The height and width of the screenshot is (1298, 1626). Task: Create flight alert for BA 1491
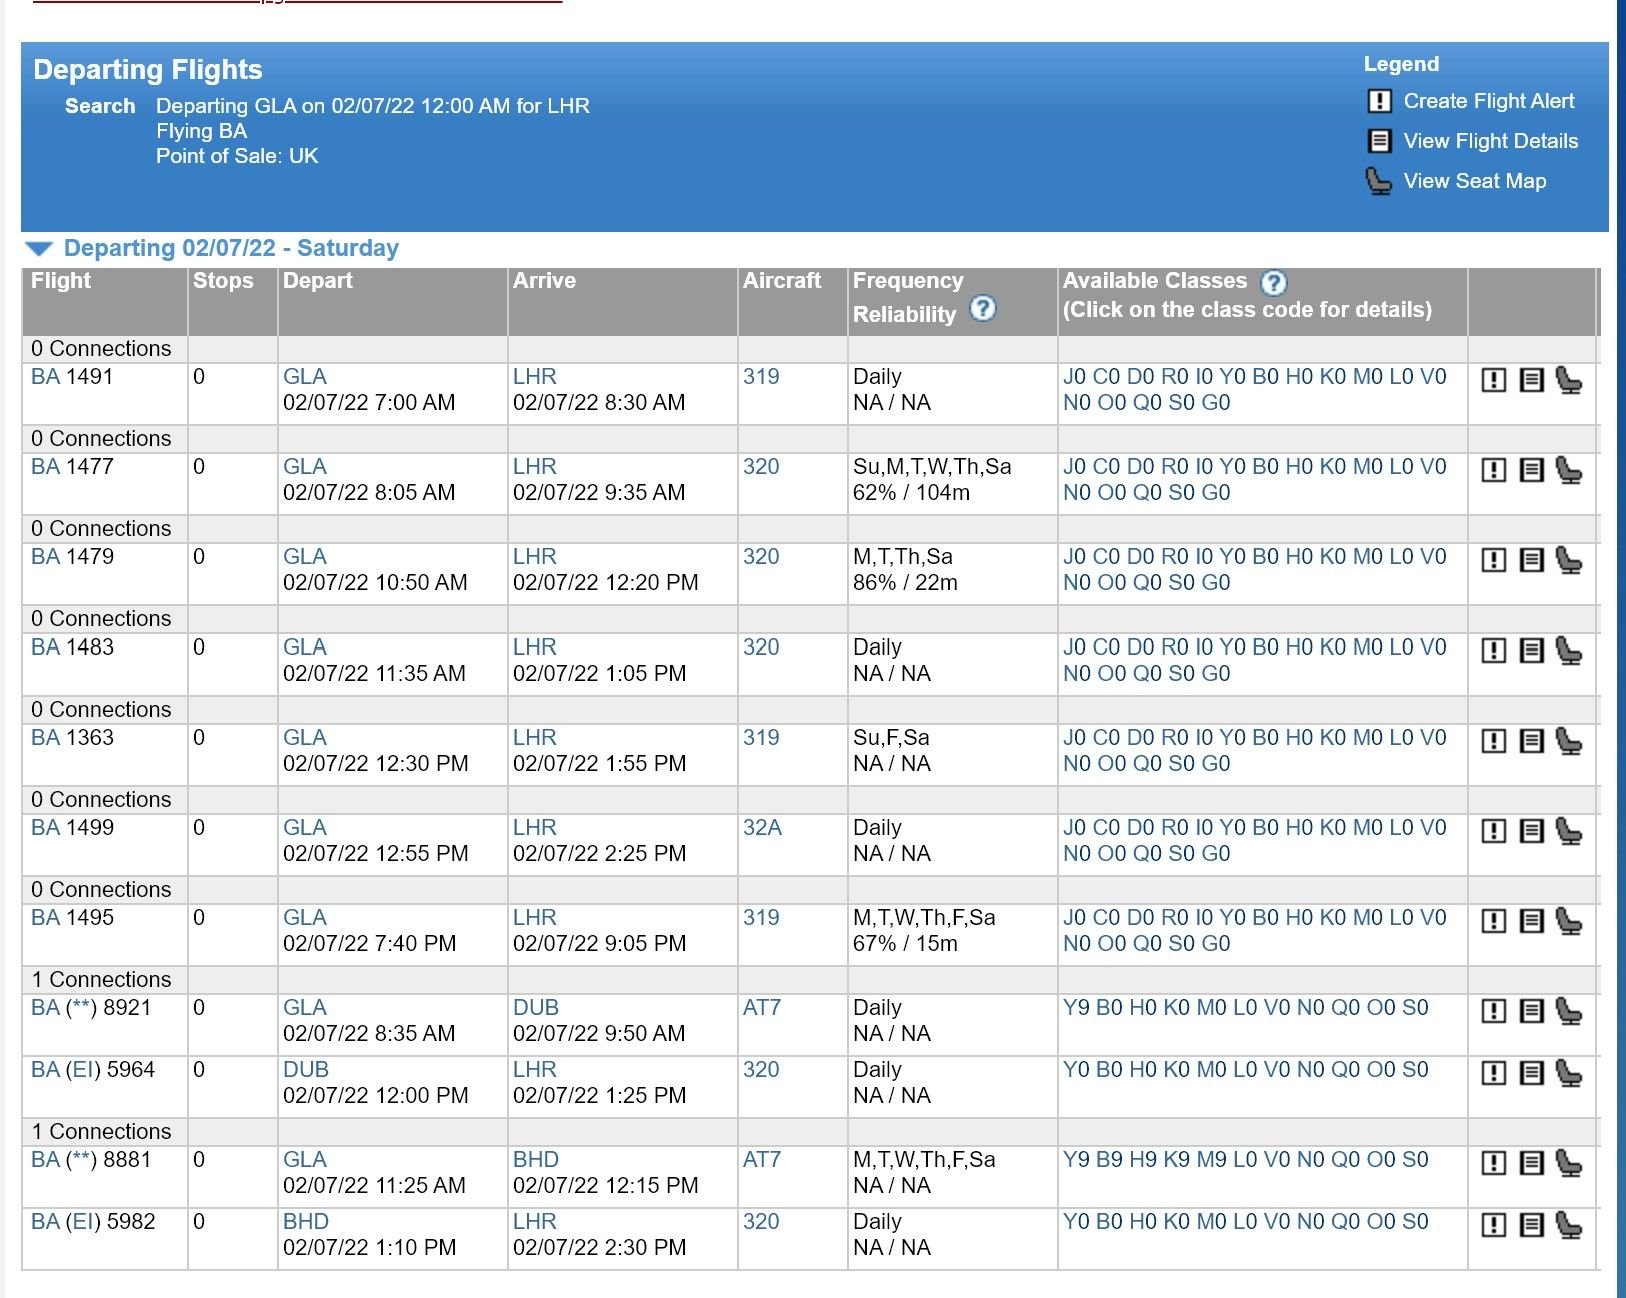tap(1493, 380)
